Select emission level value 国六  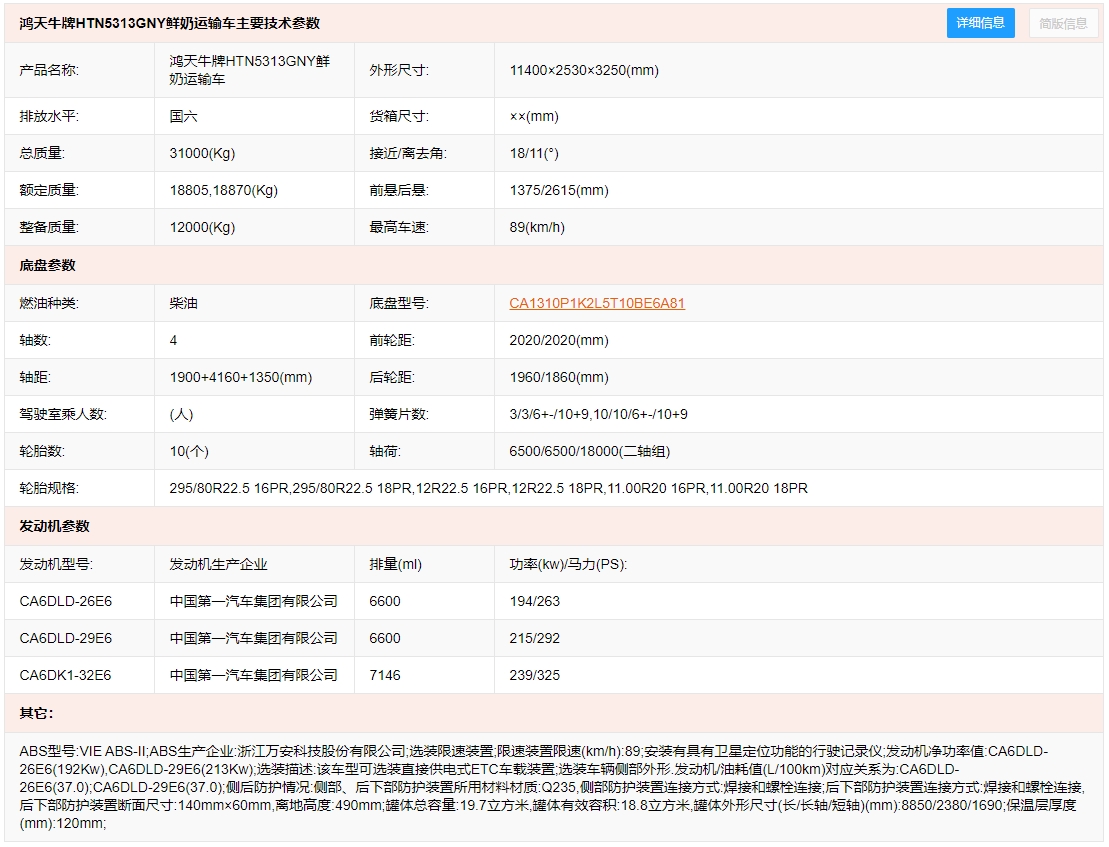pos(183,116)
